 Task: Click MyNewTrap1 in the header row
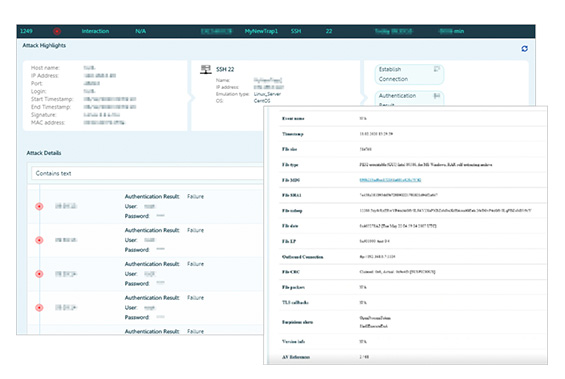click(x=261, y=31)
